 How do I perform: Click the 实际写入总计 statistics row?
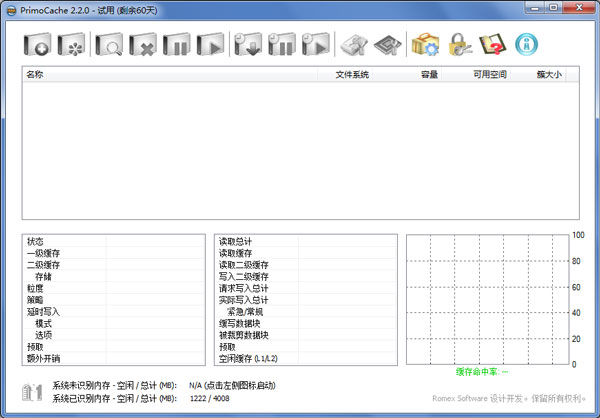pyautogui.click(x=306, y=300)
